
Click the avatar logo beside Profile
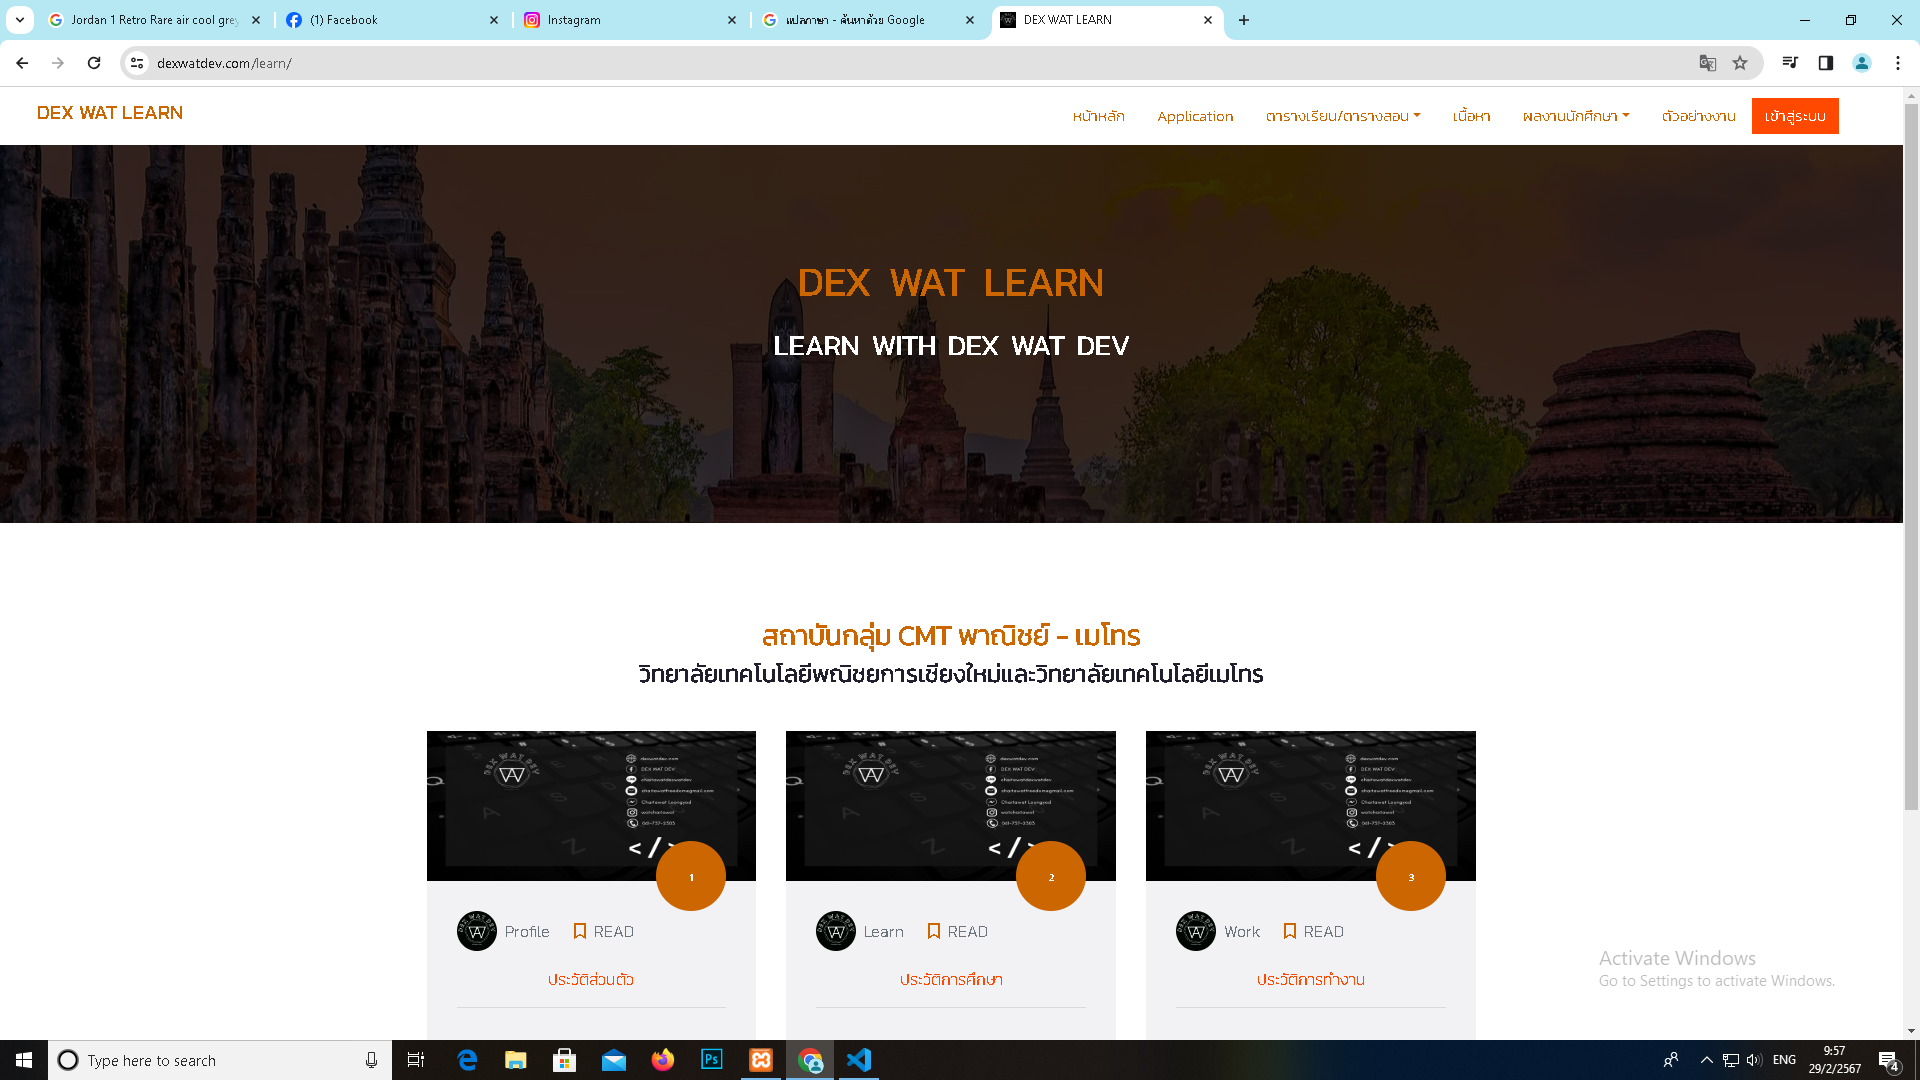click(x=477, y=931)
